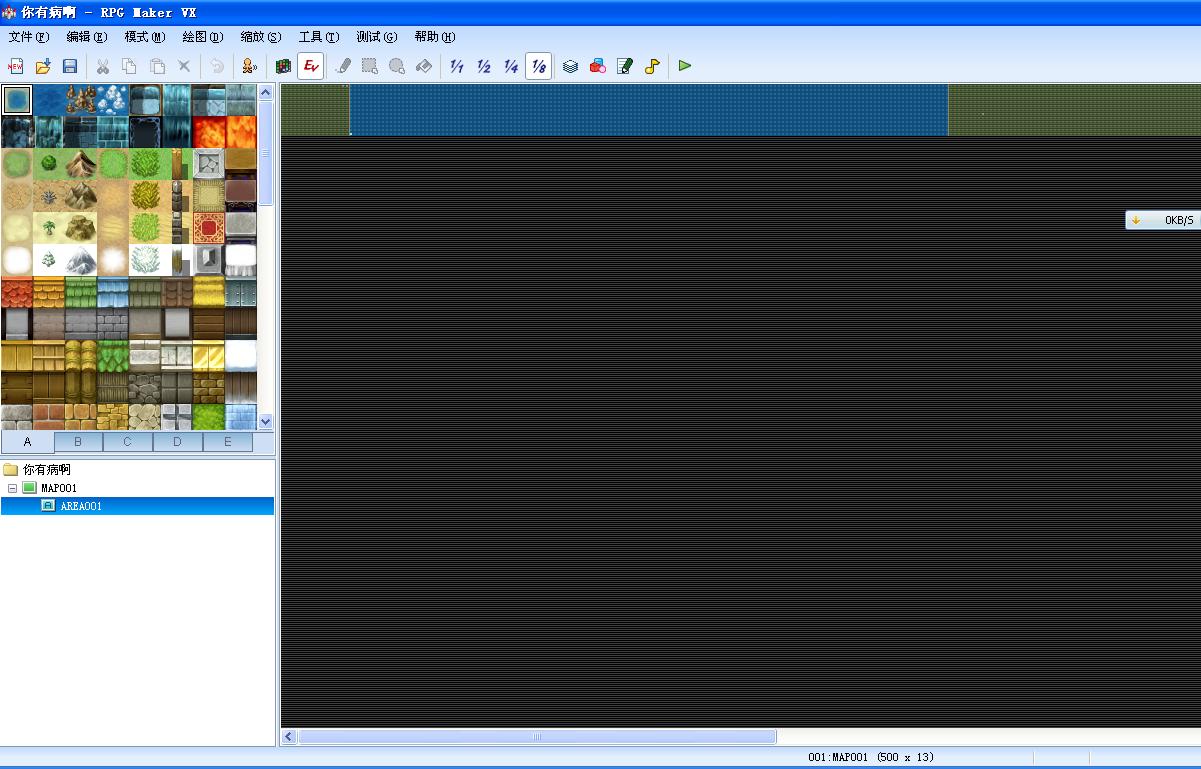The image size is (1201, 769).
Task: Open the Database stacked-layers icon
Action: [570, 66]
